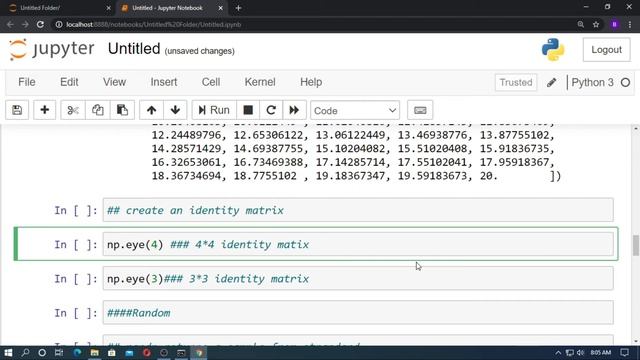640x360 pixels.
Task: Open the browser zoom magnifier icon
Action: (580, 24)
